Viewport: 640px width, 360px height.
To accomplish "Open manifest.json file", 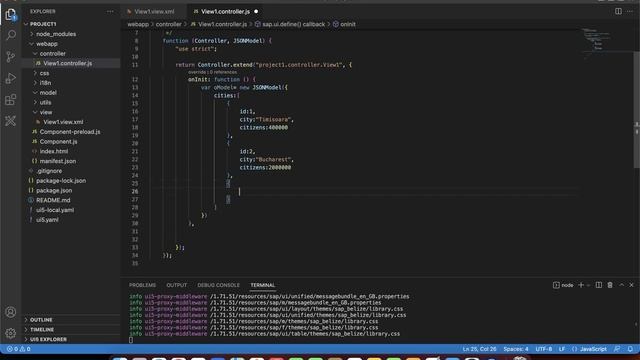I will pyautogui.click(x=58, y=161).
